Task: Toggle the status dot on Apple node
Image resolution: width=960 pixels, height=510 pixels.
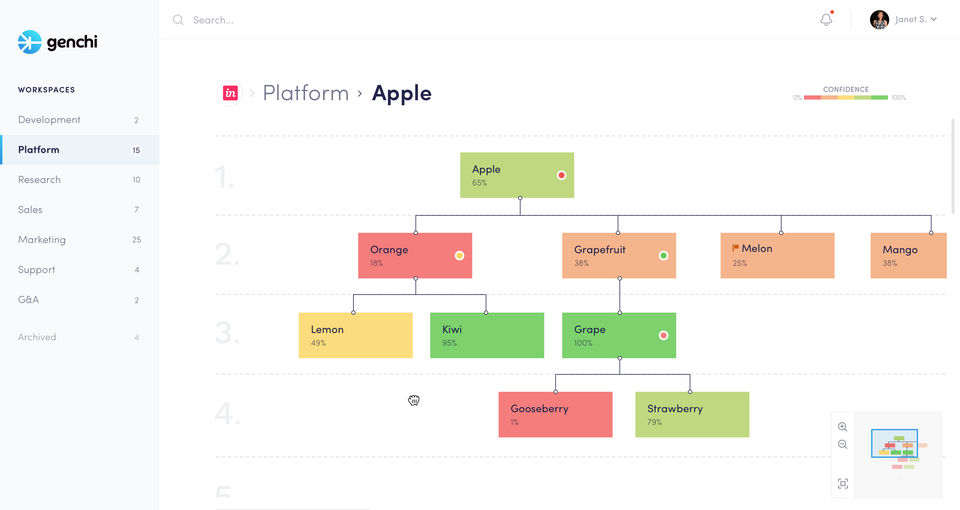Action: [561, 175]
